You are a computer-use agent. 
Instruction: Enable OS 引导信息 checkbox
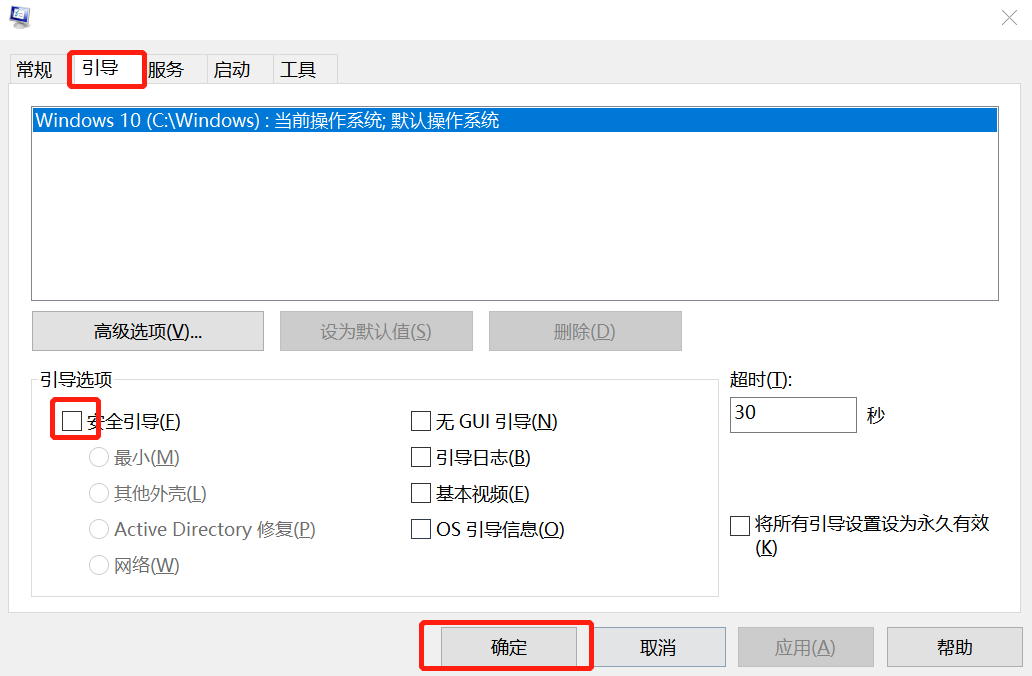(421, 529)
